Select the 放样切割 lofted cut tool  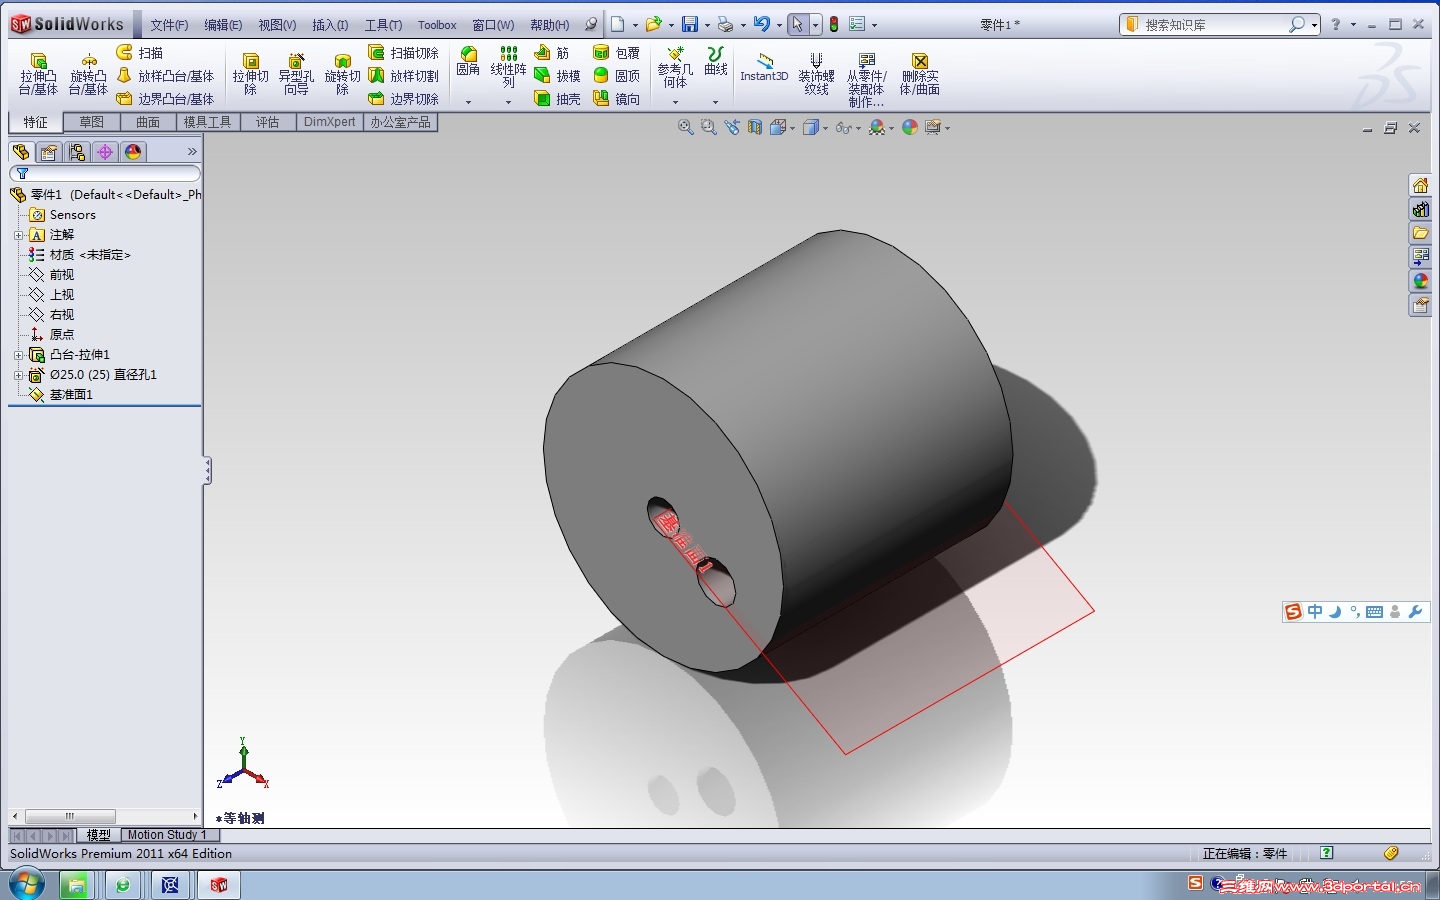(404, 76)
